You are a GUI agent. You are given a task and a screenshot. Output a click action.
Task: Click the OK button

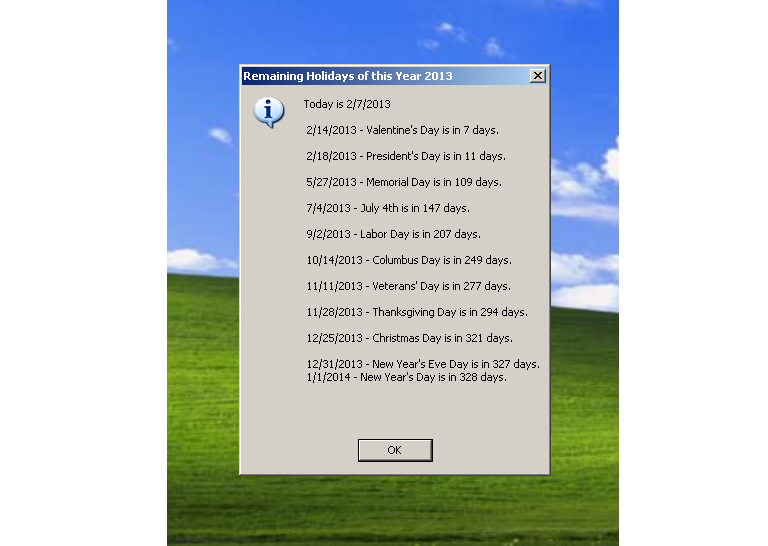point(395,450)
